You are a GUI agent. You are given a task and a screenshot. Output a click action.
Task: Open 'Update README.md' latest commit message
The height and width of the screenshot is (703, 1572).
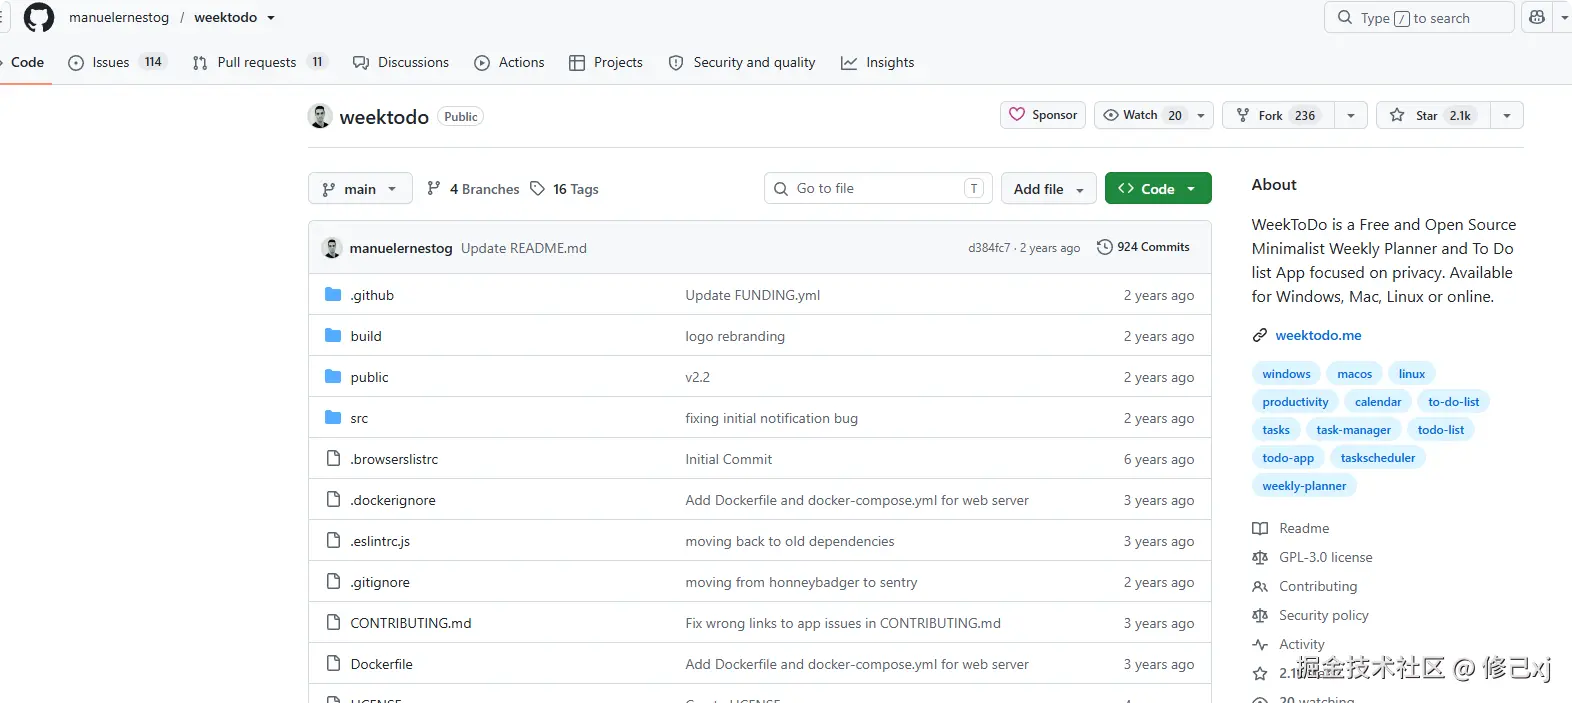click(x=524, y=248)
